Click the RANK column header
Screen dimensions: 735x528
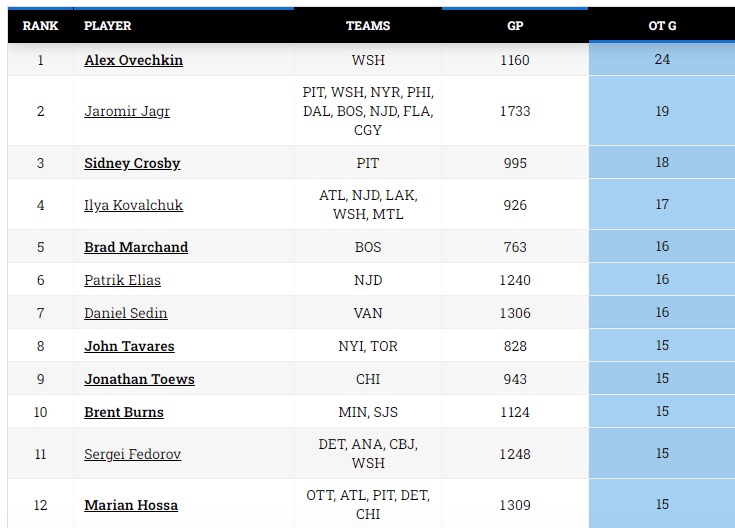tap(40, 26)
